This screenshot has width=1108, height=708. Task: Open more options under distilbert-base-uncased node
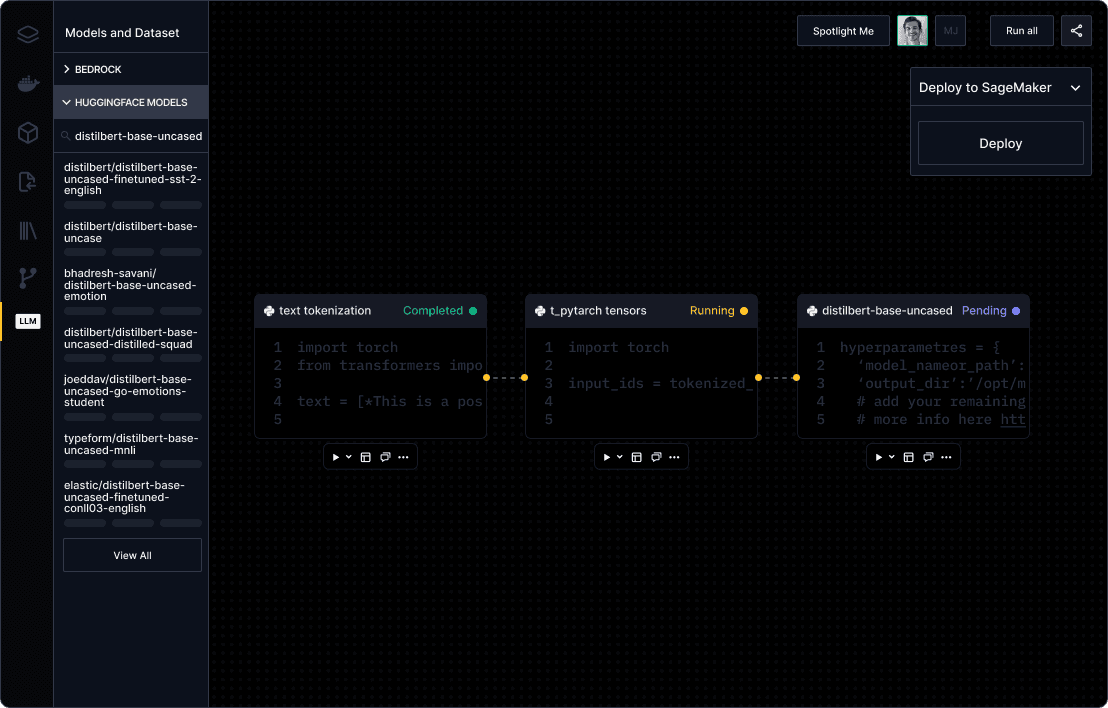tap(946, 457)
